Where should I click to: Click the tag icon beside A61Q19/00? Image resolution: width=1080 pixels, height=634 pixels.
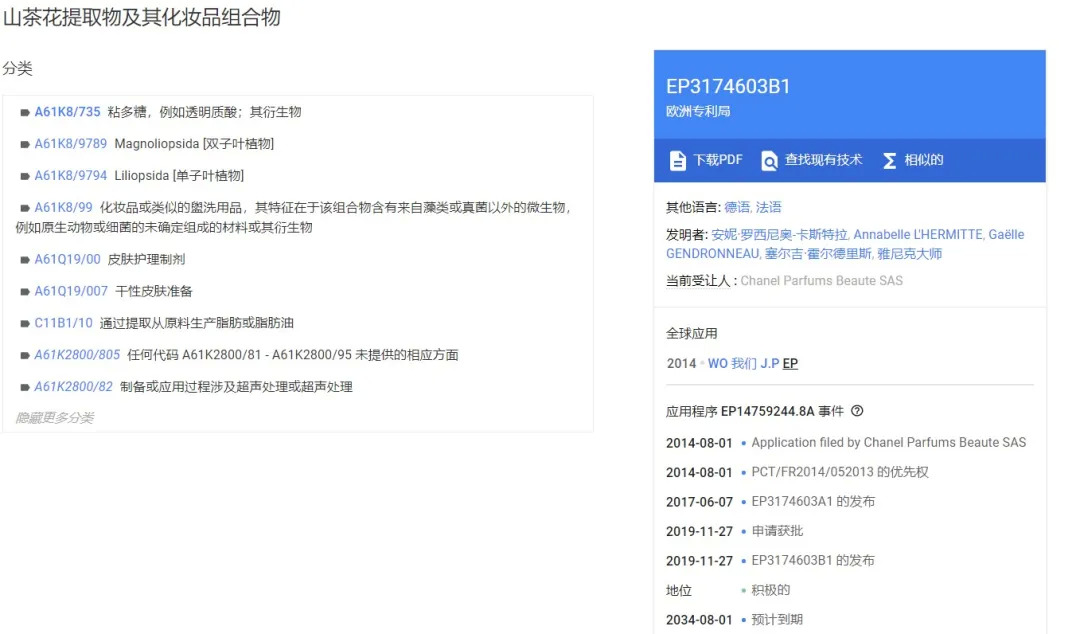pos(25,260)
